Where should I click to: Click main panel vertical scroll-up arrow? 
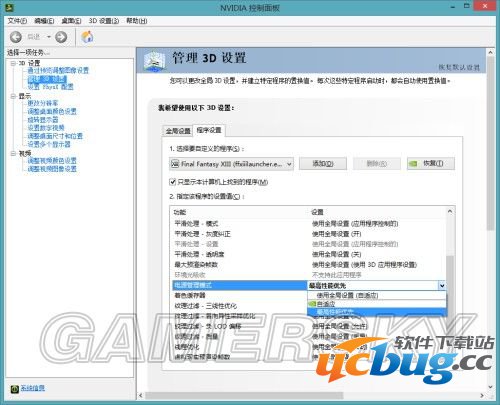pyautogui.click(x=490, y=52)
